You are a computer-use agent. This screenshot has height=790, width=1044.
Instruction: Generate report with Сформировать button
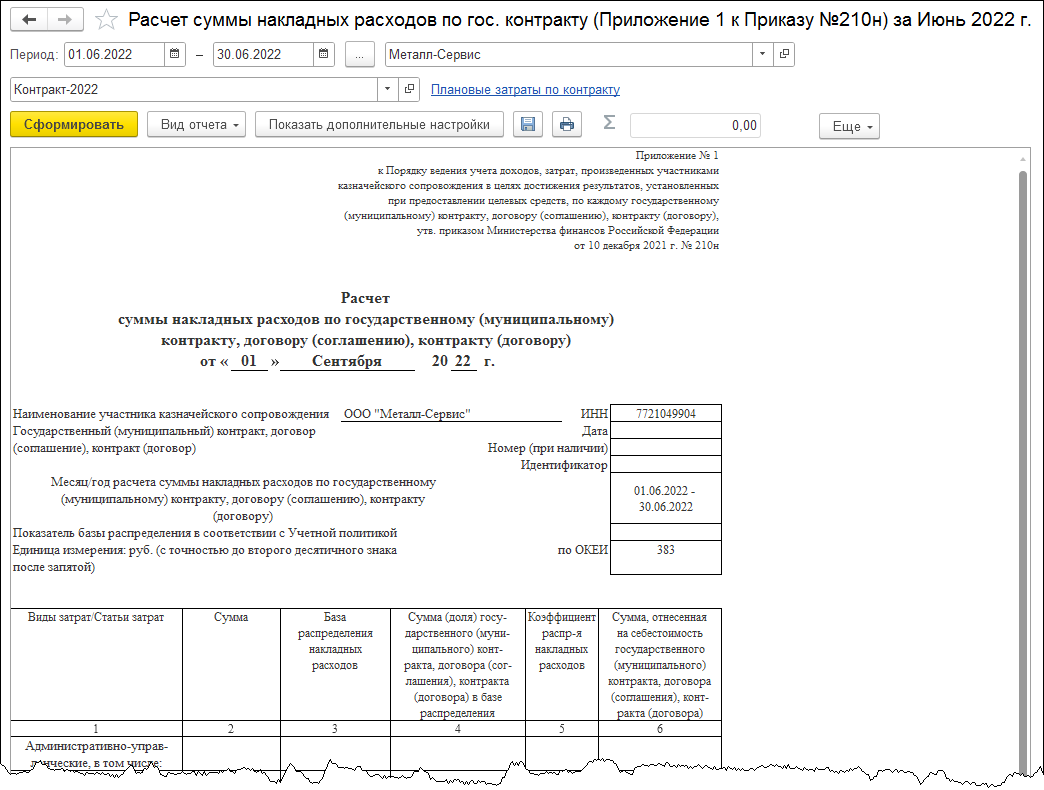pos(74,124)
